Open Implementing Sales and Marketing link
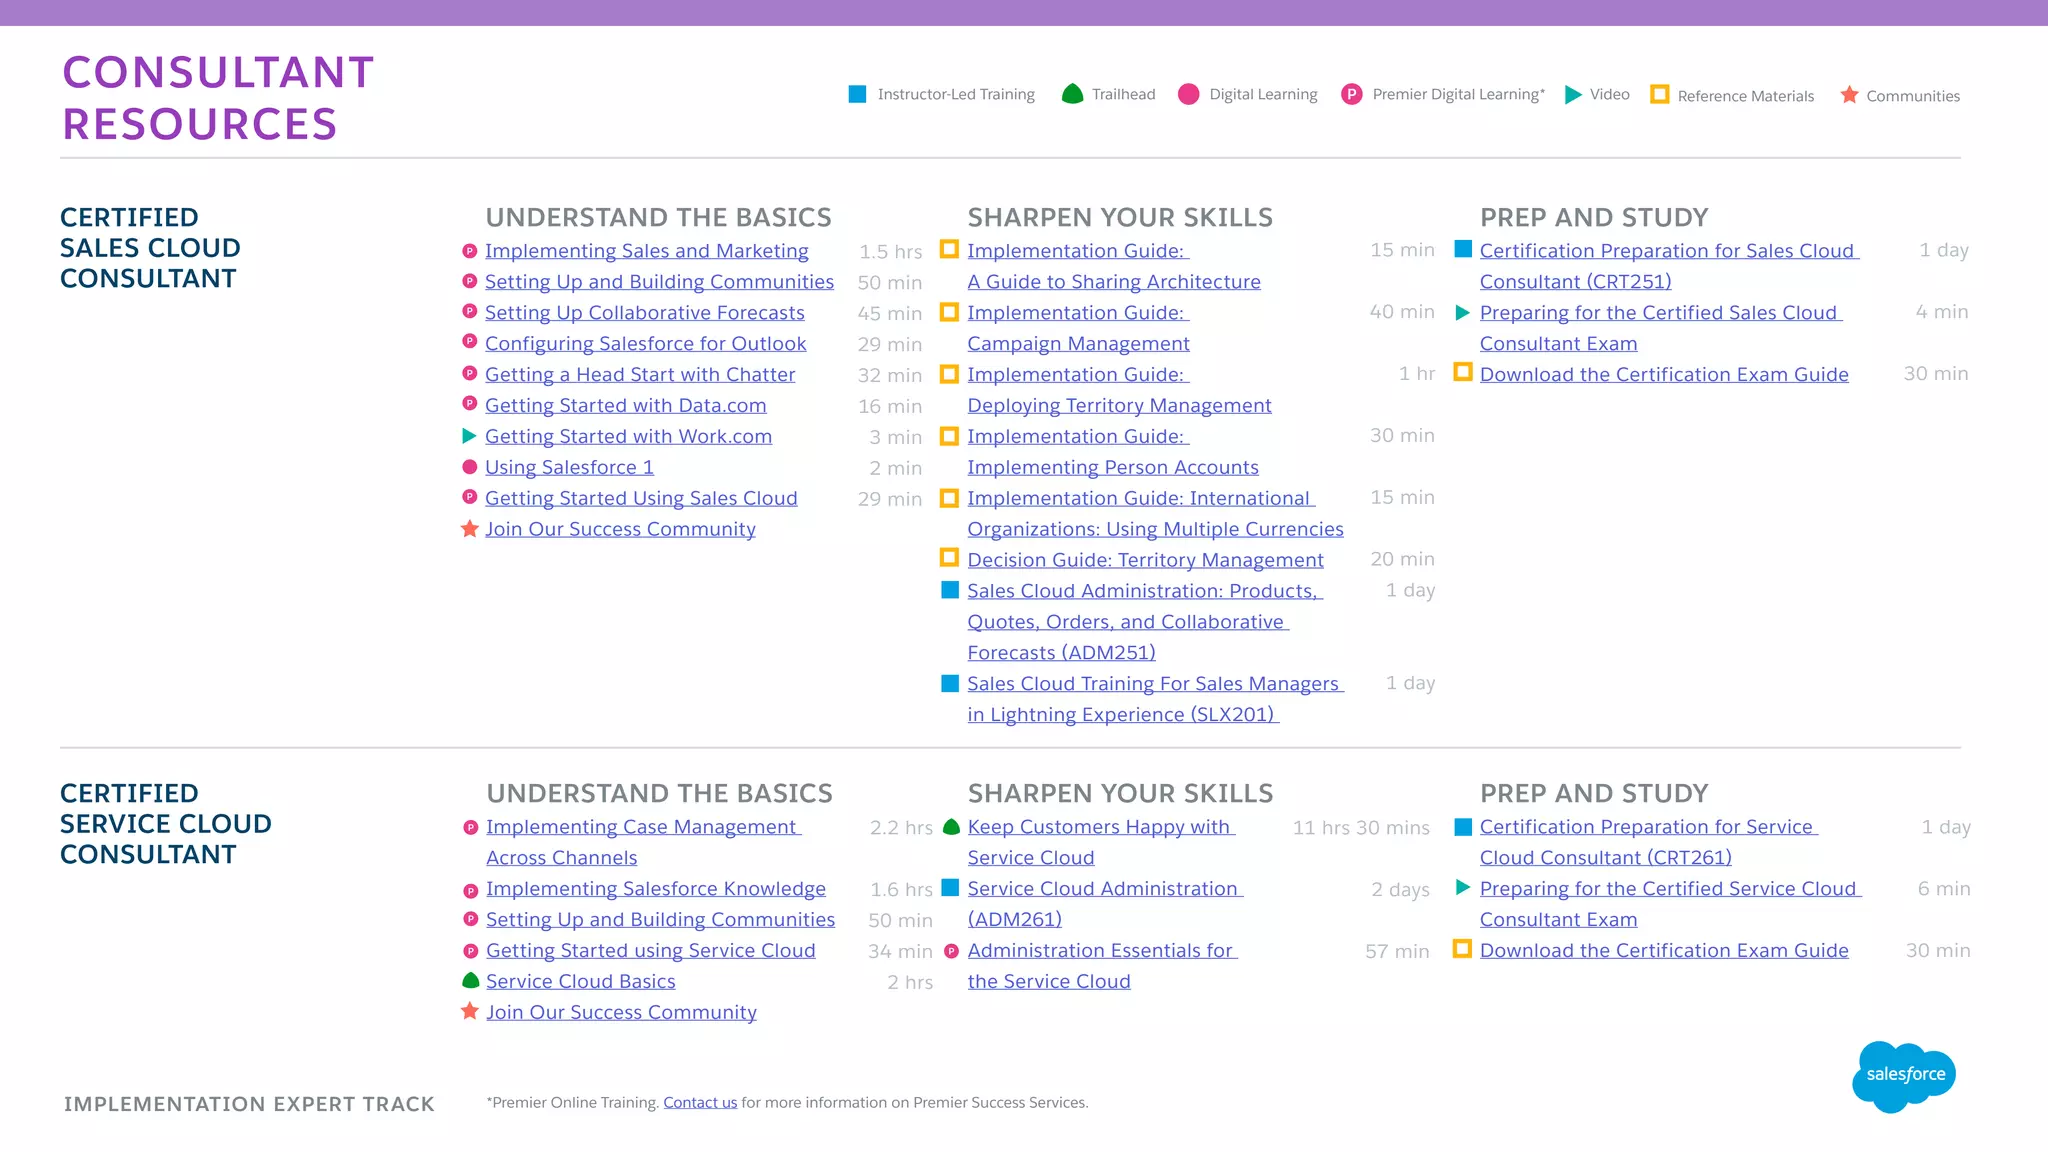The height and width of the screenshot is (1152, 2048). coord(646,251)
